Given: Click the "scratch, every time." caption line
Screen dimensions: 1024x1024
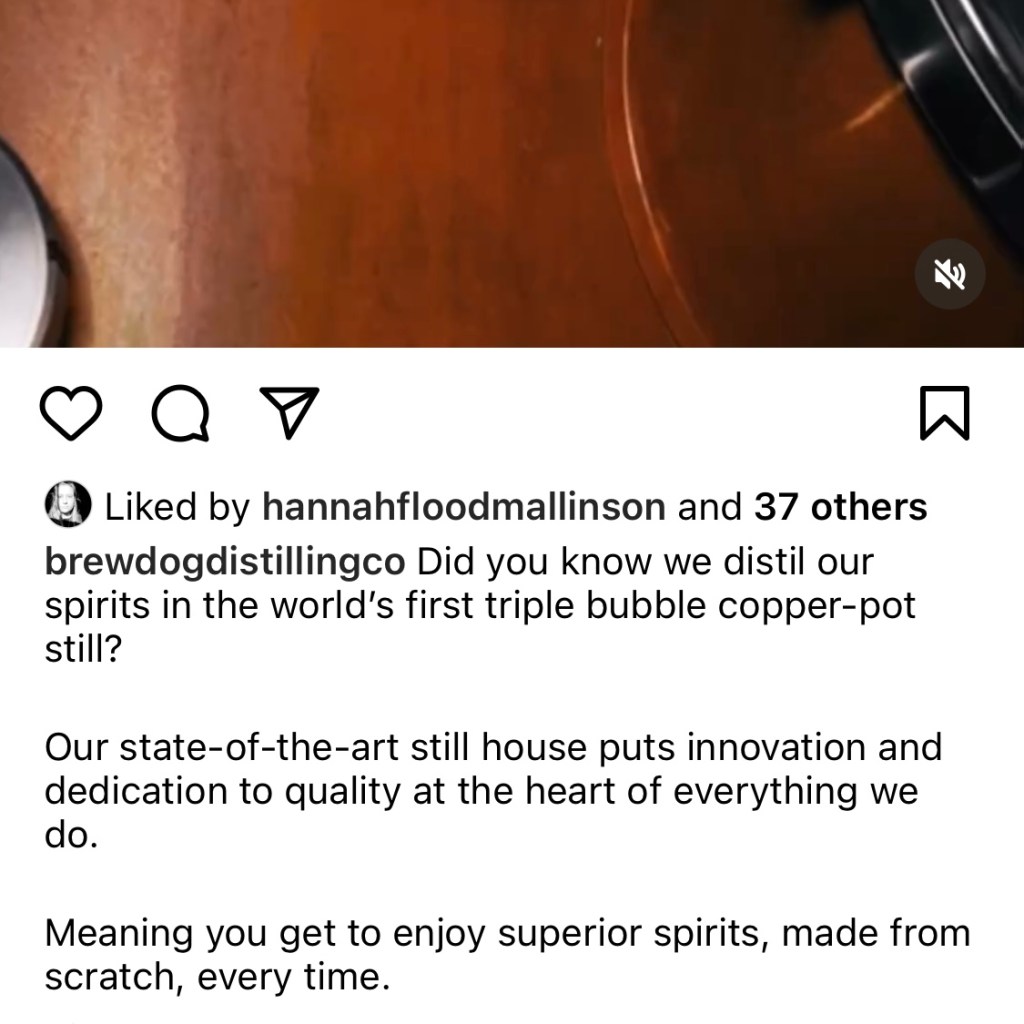Looking at the screenshot, I should (217, 977).
